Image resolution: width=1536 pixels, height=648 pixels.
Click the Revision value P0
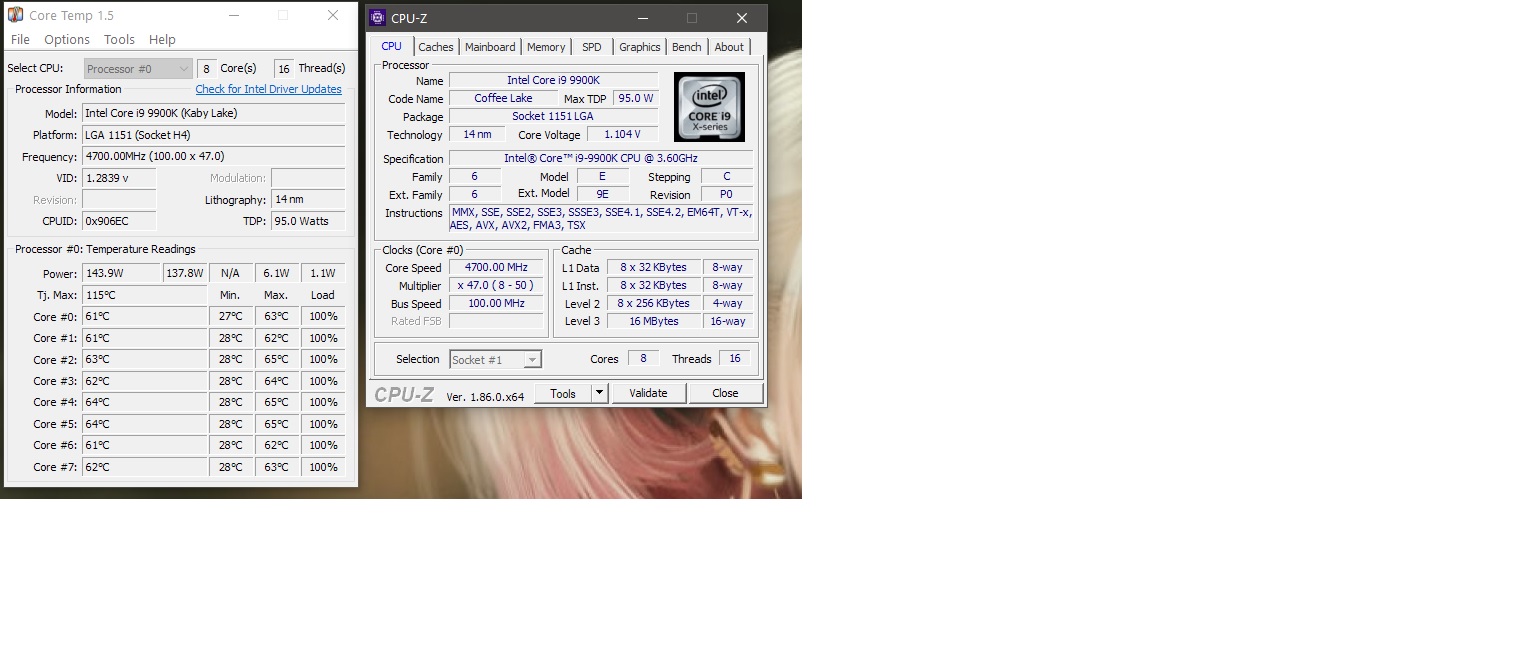726,194
